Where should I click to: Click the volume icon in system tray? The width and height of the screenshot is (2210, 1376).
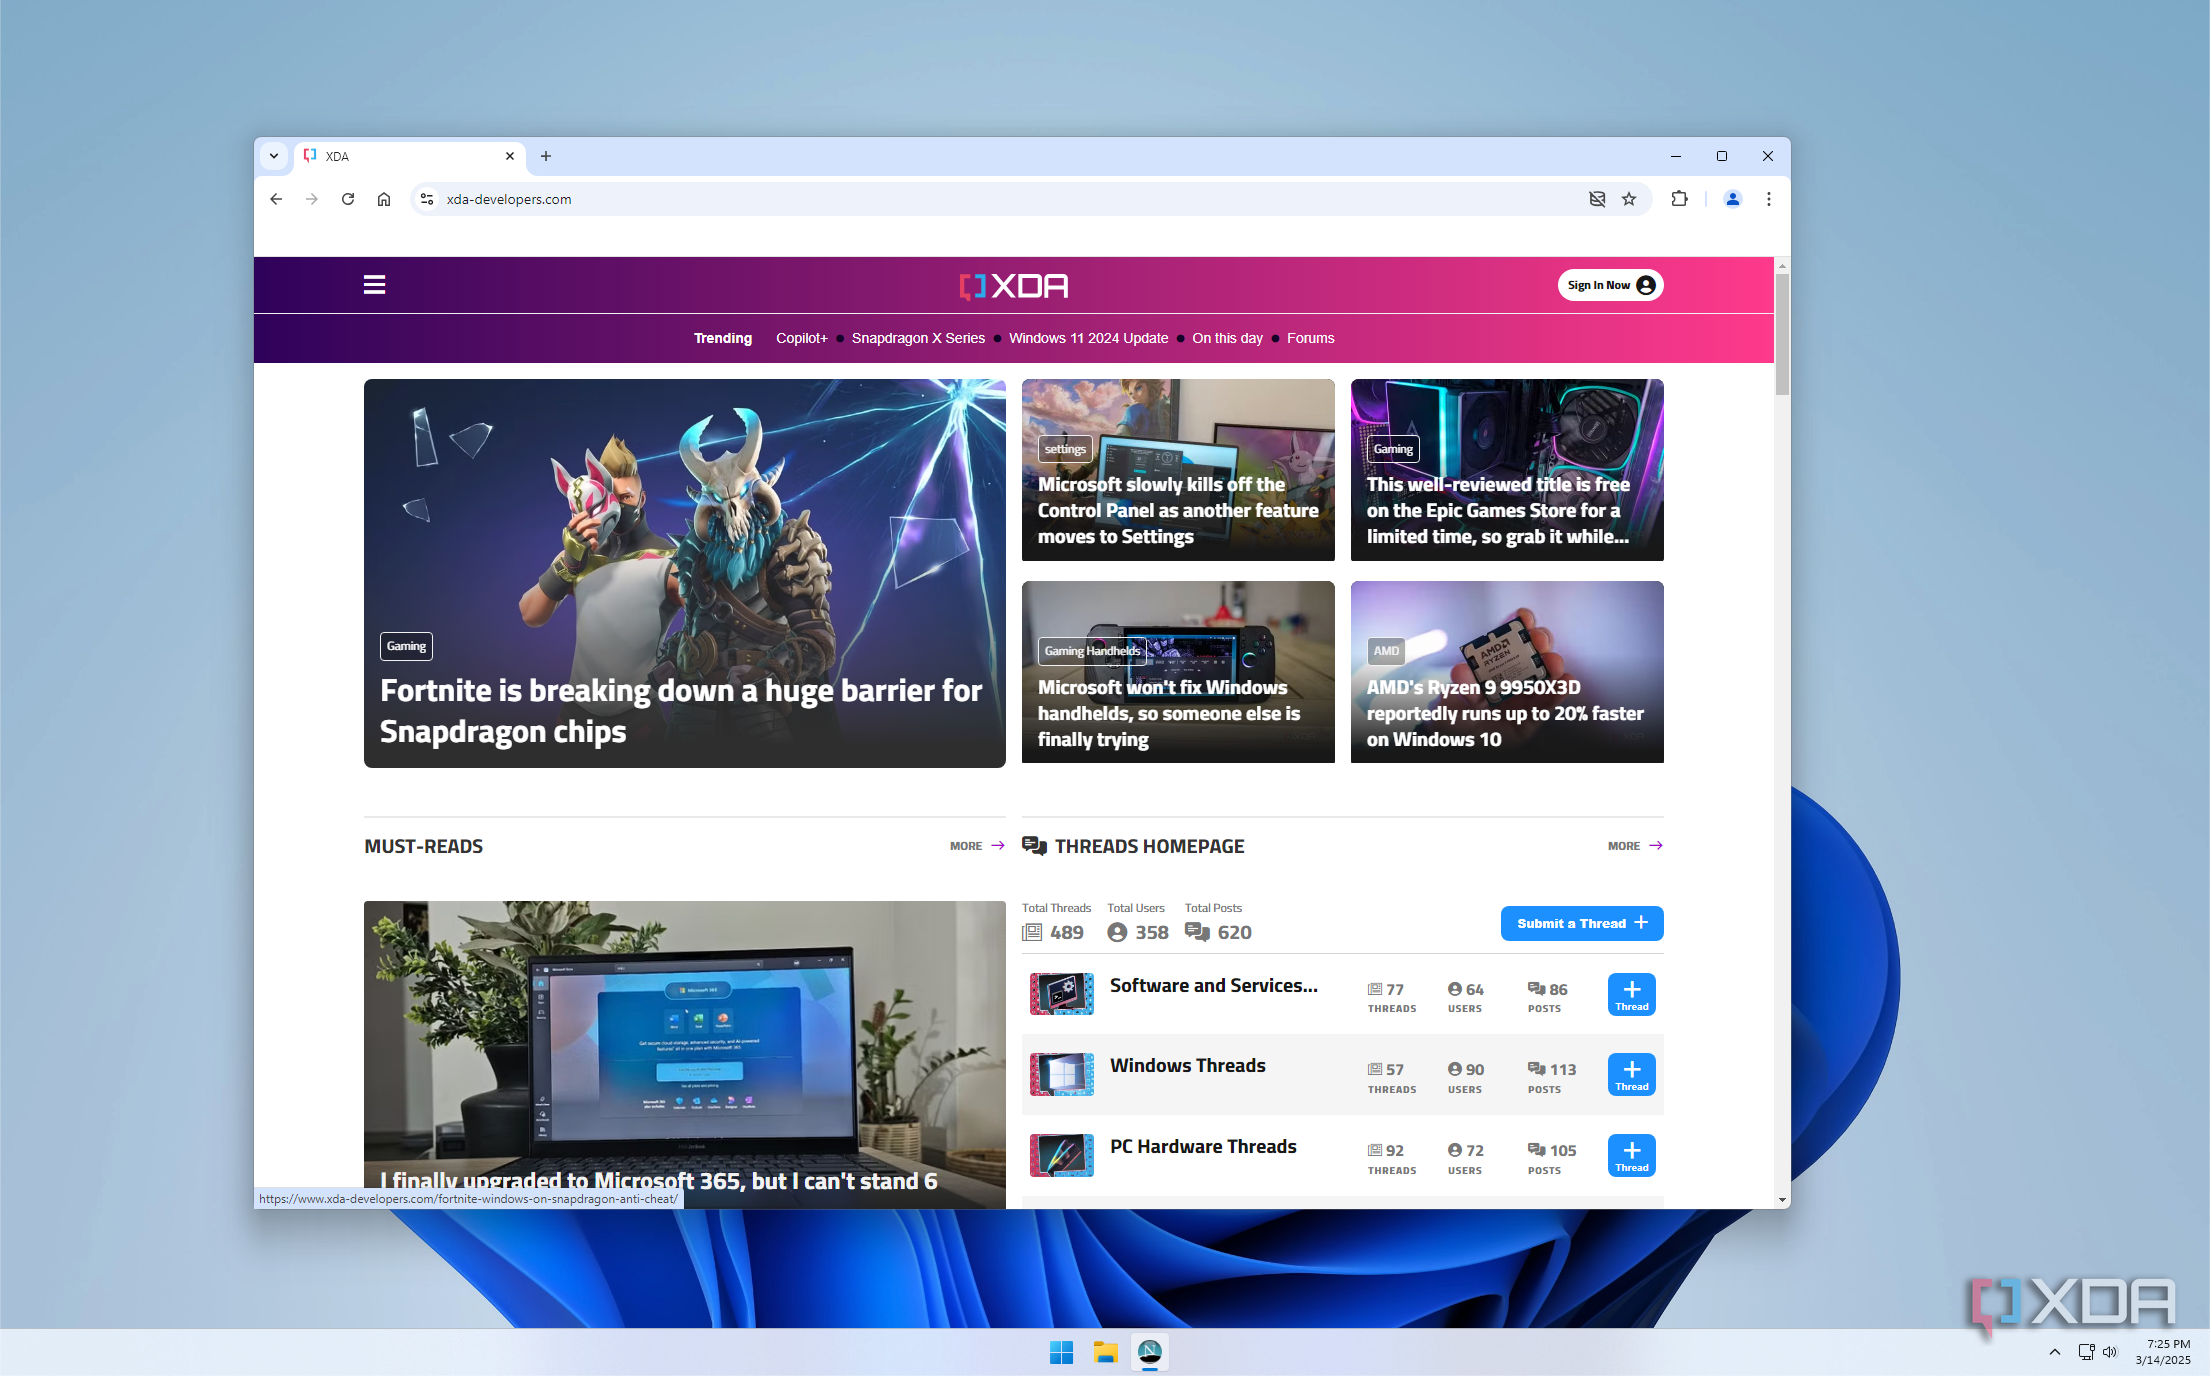(x=2110, y=1352)
